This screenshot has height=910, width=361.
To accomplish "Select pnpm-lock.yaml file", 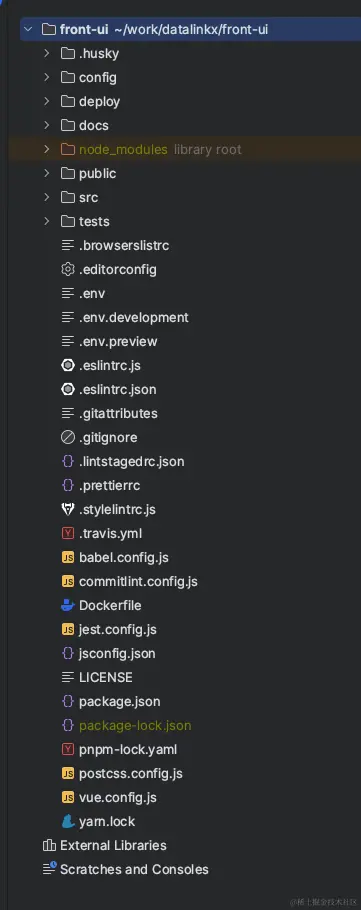I will [128, 749].
